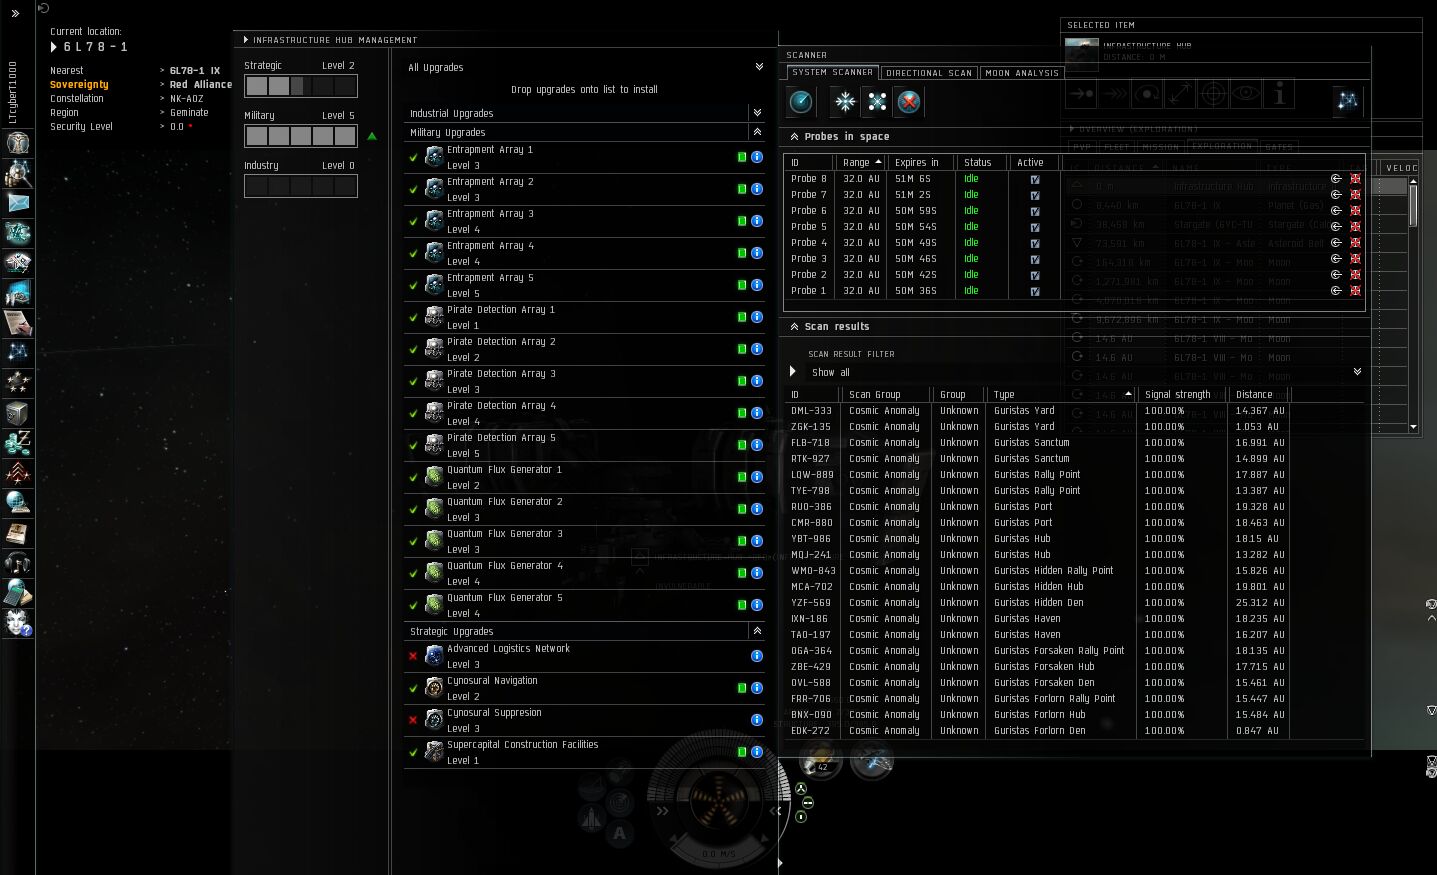
Task: Toggle Active checkbox for Probe 7
Action: 1035,196
